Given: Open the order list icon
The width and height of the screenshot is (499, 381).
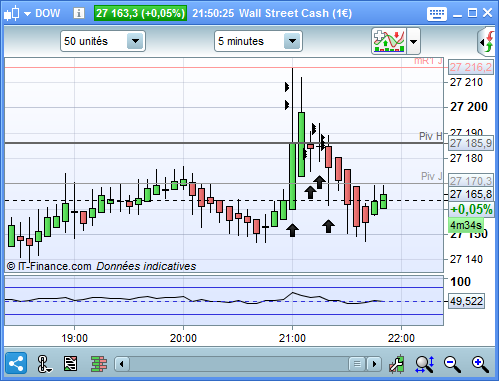Looking at the screenshot, I should [70, 364].
